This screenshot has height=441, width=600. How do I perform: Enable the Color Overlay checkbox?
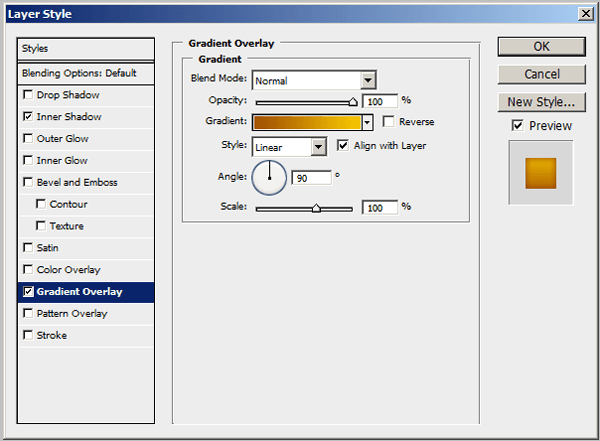[28, 269]
